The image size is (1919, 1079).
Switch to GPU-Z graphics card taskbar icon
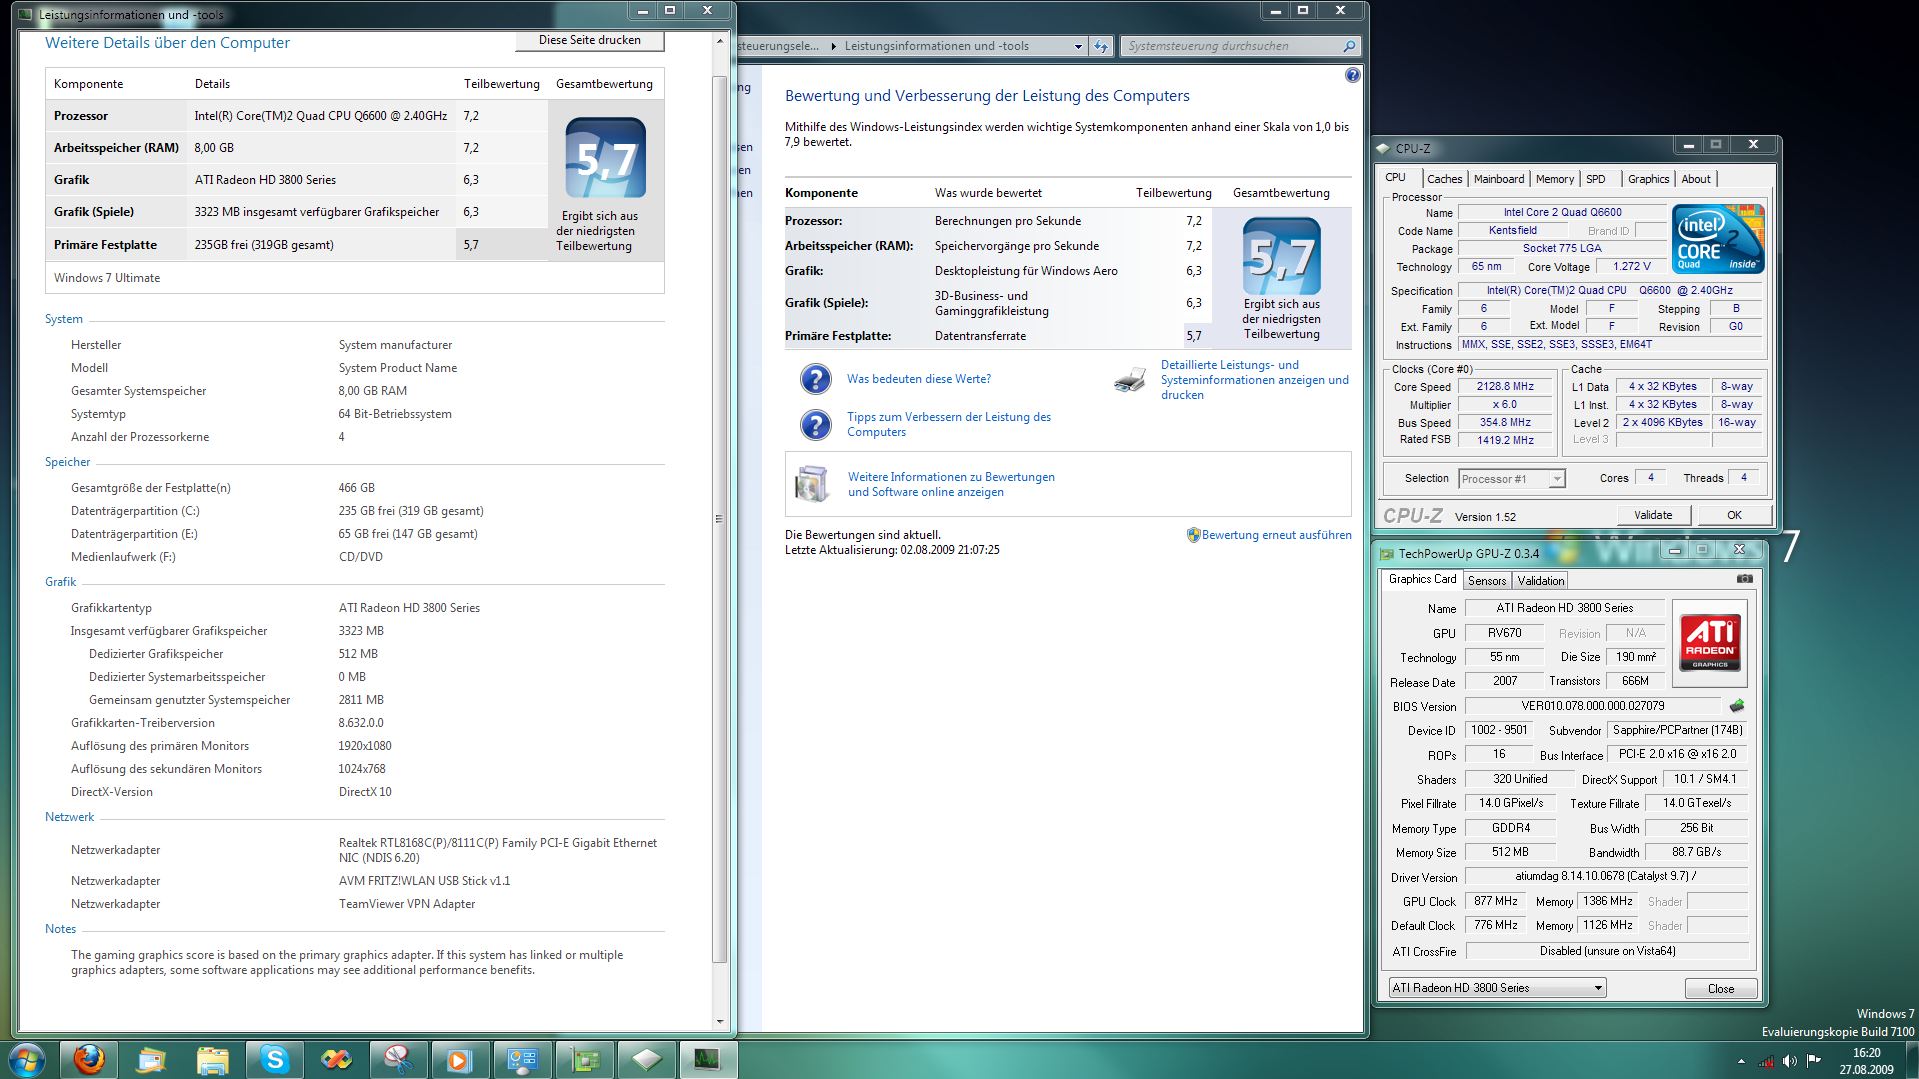[x=584, y=1059]
